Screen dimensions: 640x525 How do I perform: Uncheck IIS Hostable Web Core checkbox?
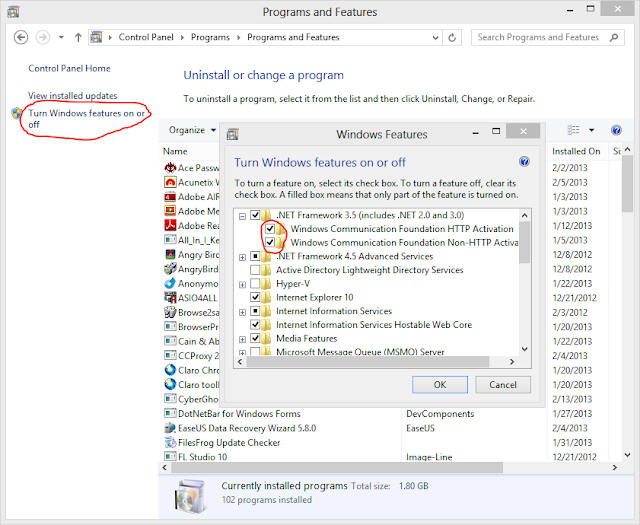[x=256, y=325]
